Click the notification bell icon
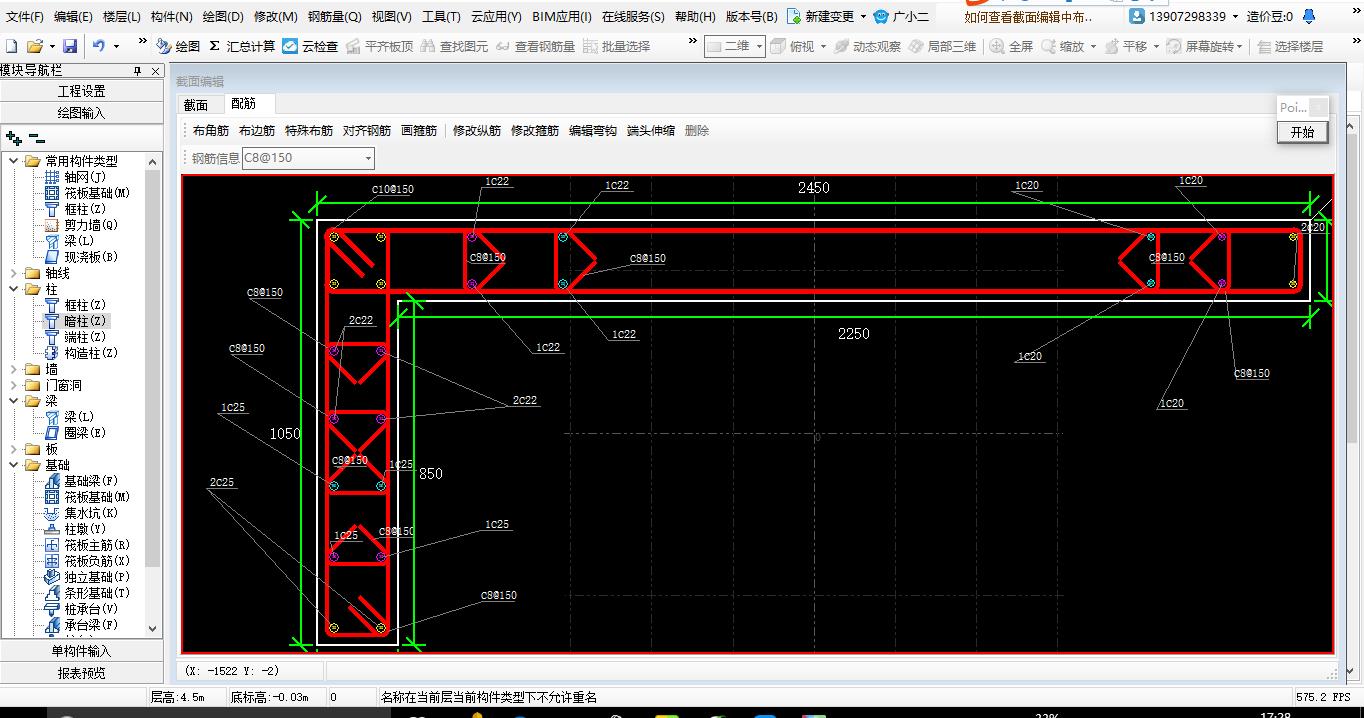Image resolution: width=1364 pixels, height=718 pixels. (1309, 16)
